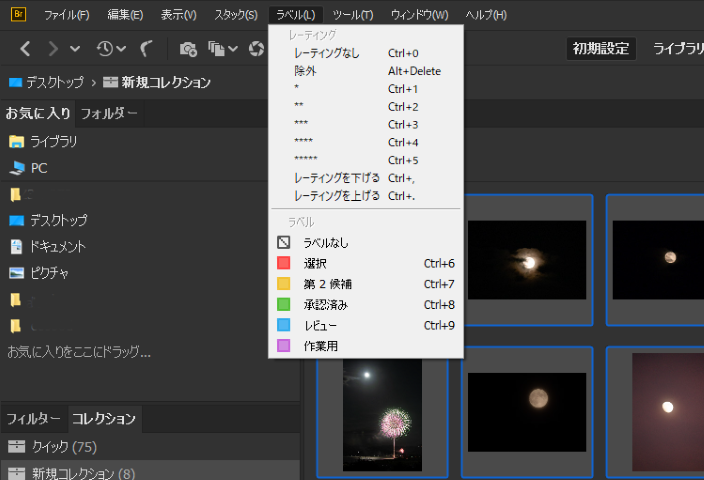This screenshot has width=704, height=480.
Task: Open the PC computer icon in favorites
Action: [16, 168]
